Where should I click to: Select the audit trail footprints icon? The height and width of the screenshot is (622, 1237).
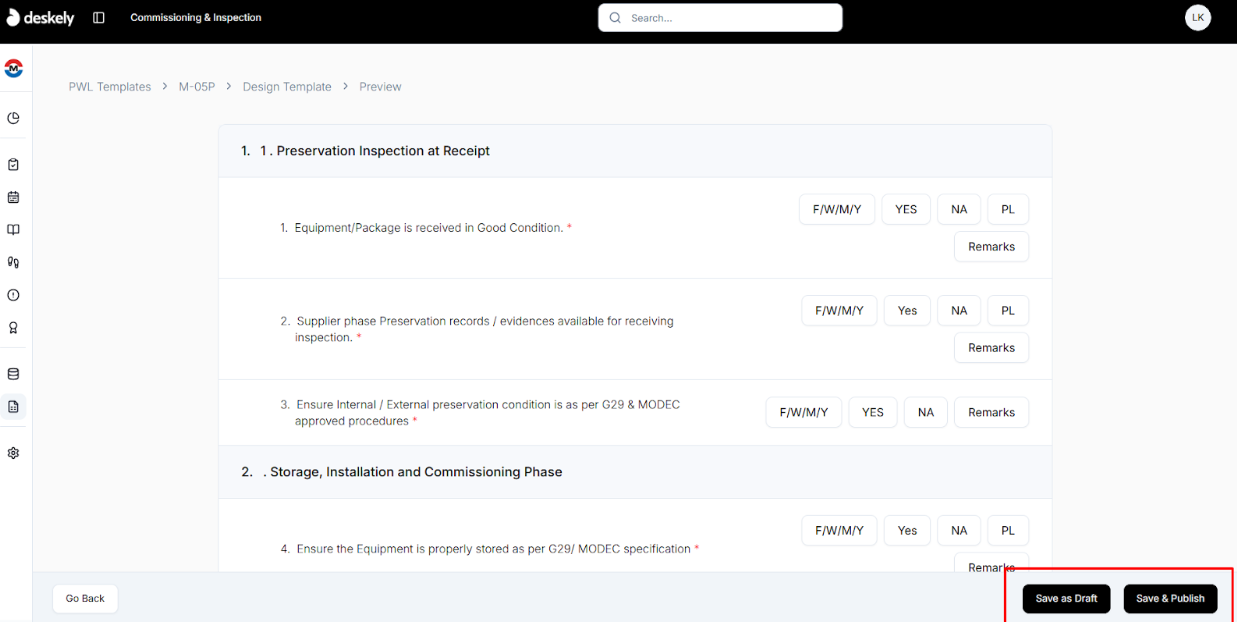(13, 262)
